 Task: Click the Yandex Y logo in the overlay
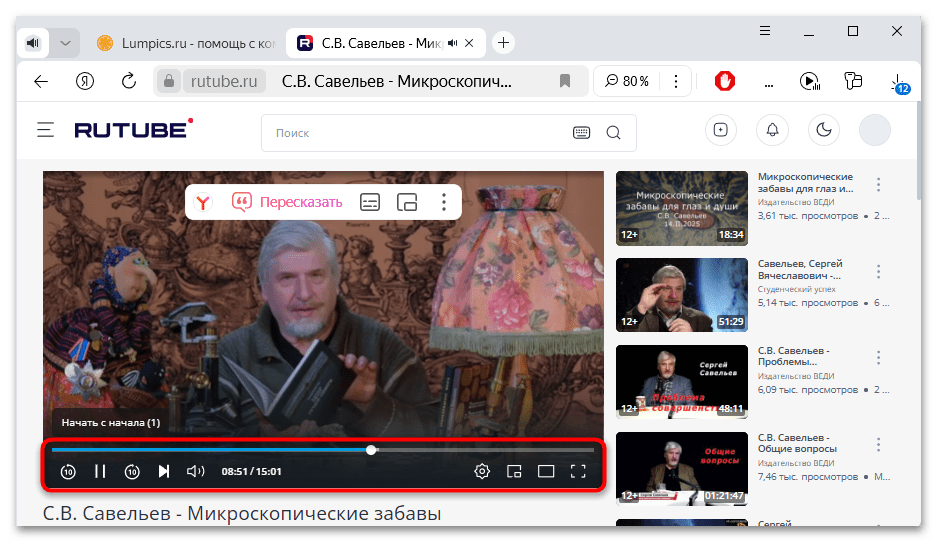[x=203, y=203]
